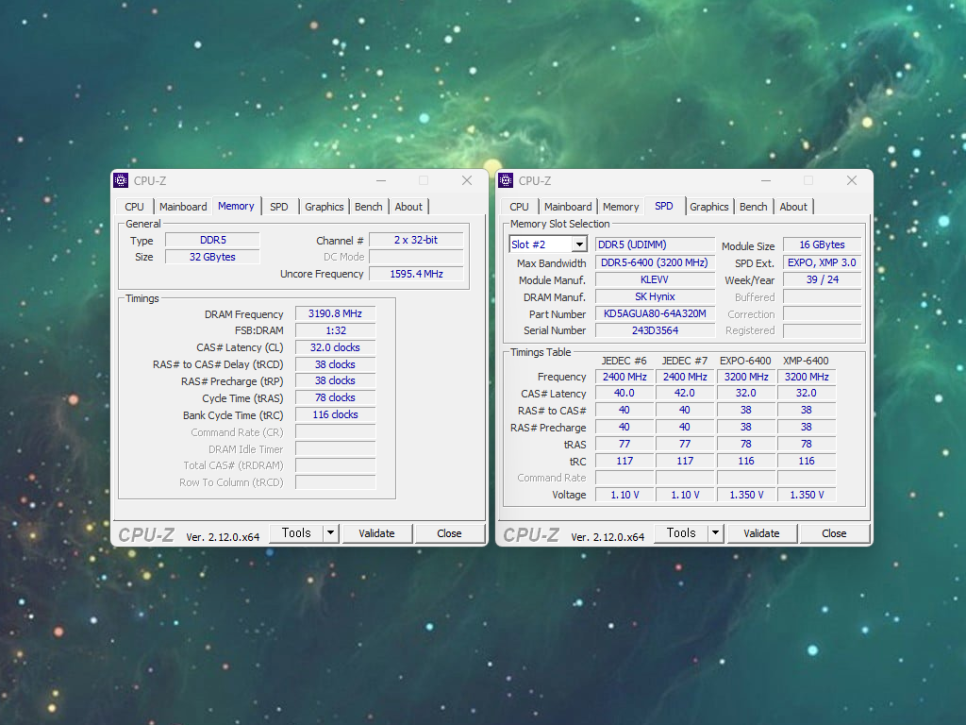
Task: Open the About tab in left CPU-Z window
Action: coord(408,207)
